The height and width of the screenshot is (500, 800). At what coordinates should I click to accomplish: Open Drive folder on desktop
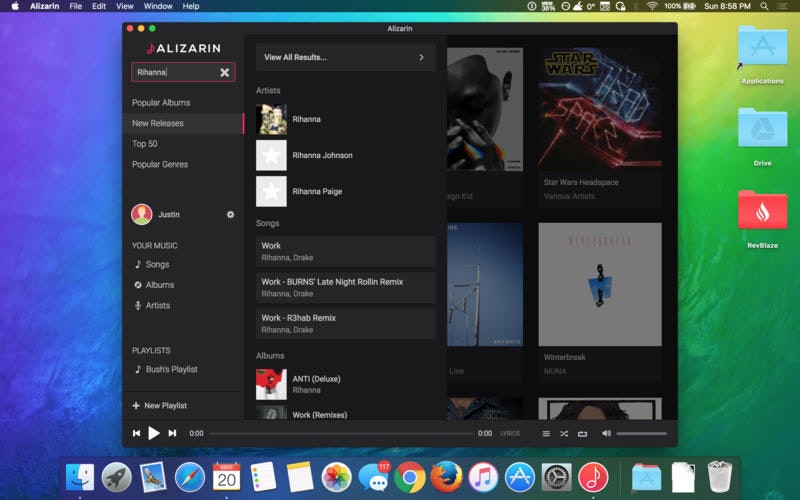point(762,128)
